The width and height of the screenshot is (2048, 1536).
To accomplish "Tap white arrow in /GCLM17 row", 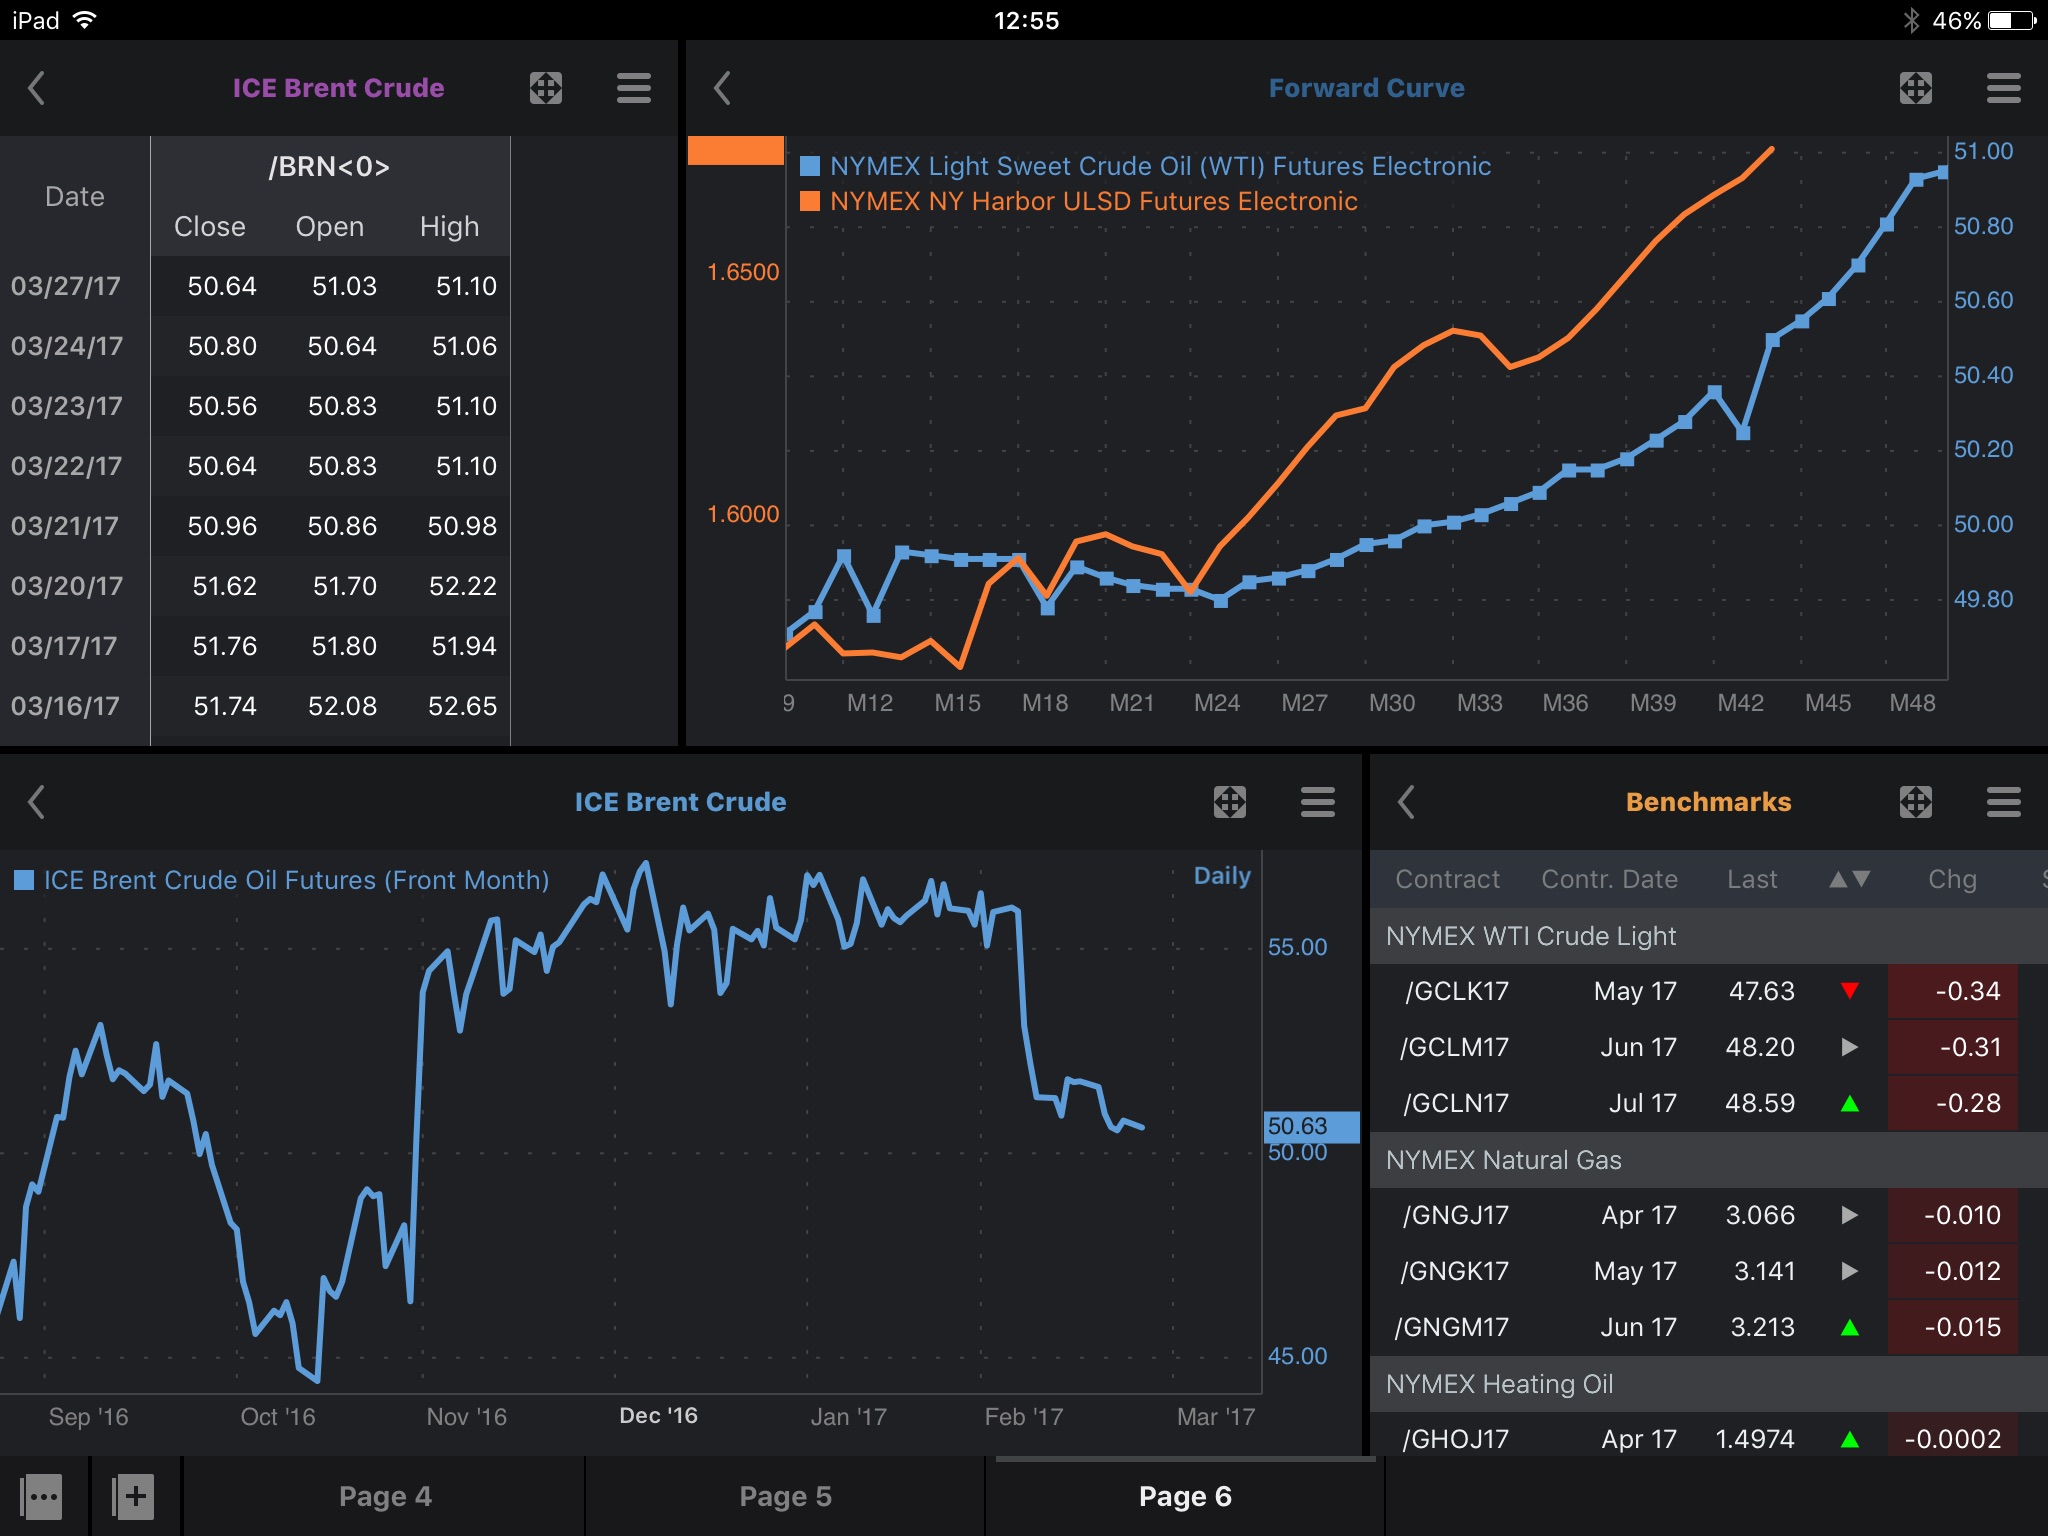I will [x=1850, y=1047].
